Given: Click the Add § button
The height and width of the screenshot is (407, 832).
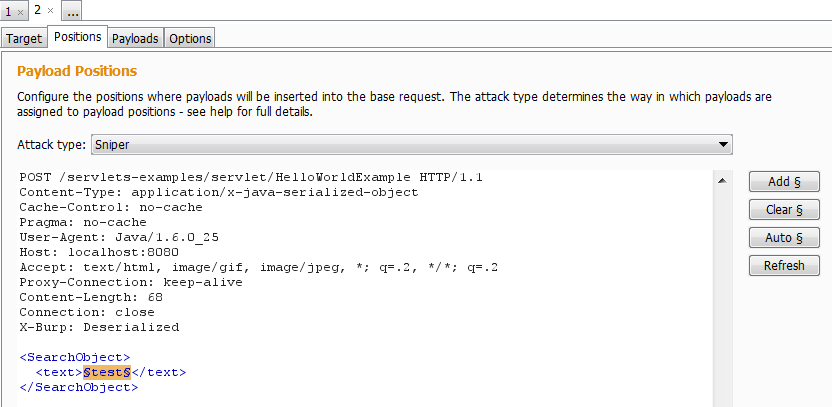Looking at the screenshot, I should 784,181.
